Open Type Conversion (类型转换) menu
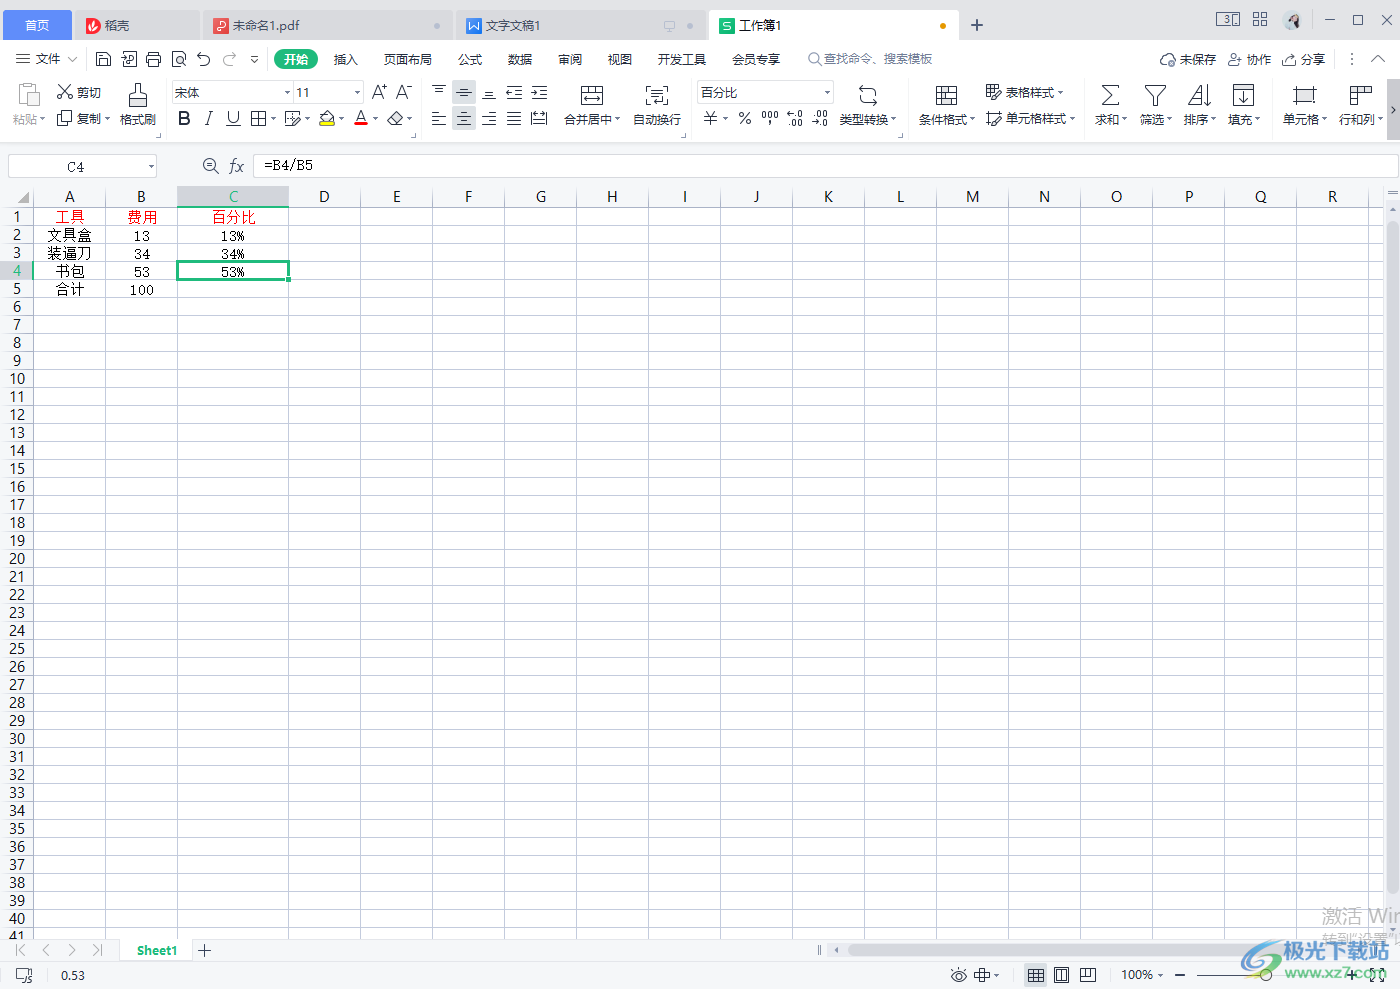The height and width of the screenshot is (989, 1400). (868, 104)
